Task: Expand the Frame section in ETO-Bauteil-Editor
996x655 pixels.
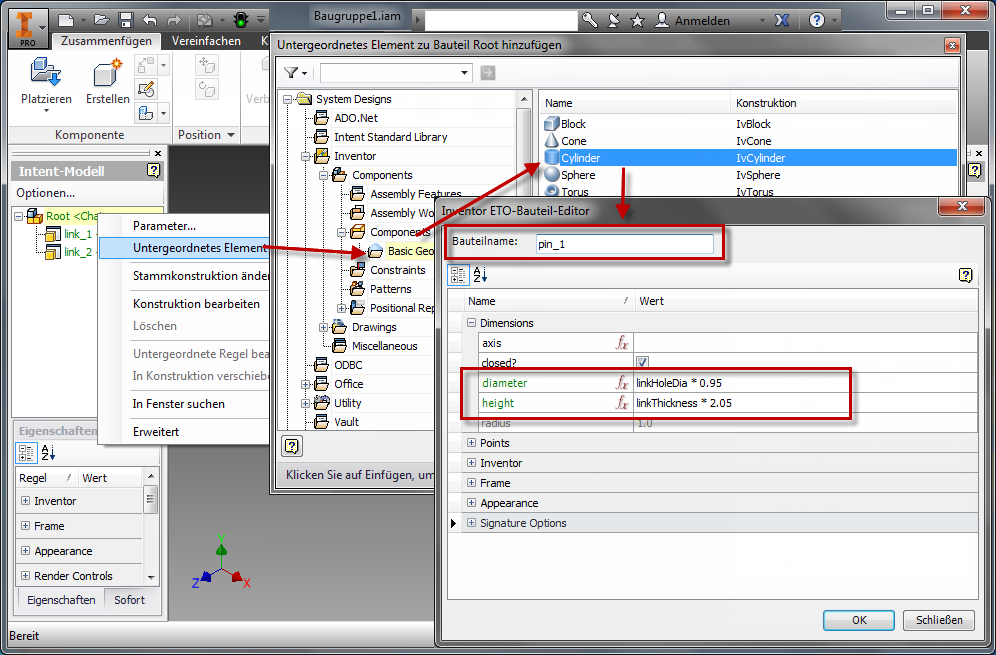Action: pos(471,483)
